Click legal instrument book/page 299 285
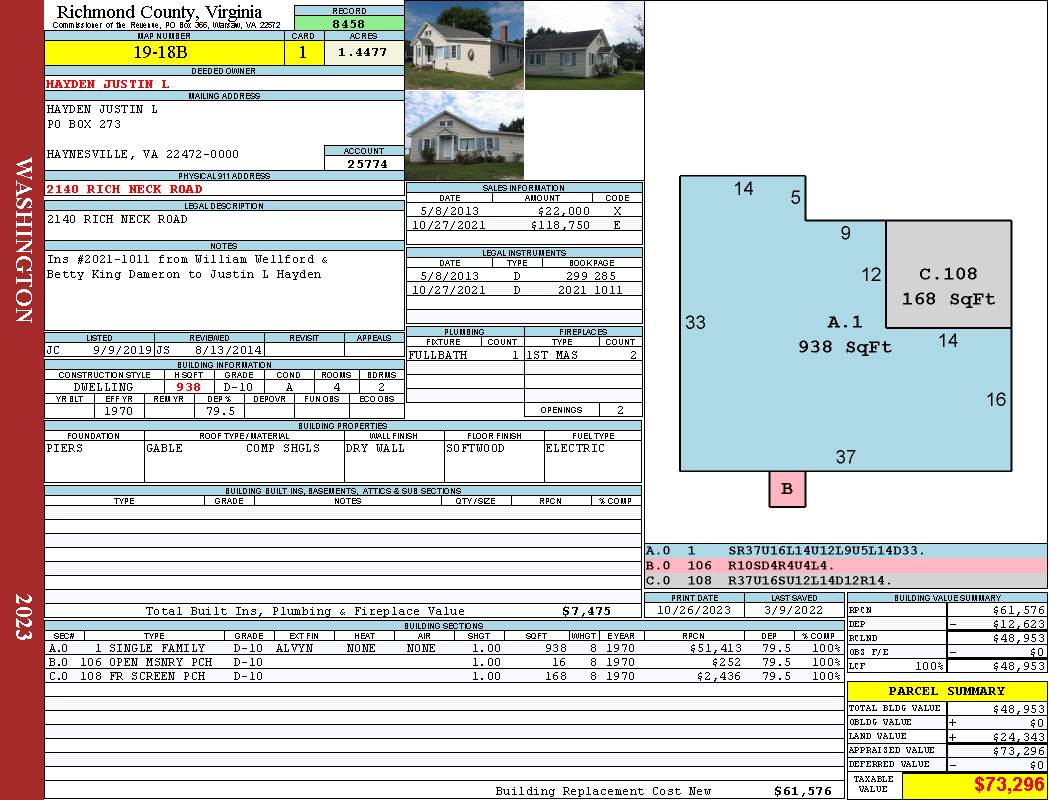Image resolution: width=1050 pixels, height=800 pixels. pyautogui.click(x=591, y=276)
